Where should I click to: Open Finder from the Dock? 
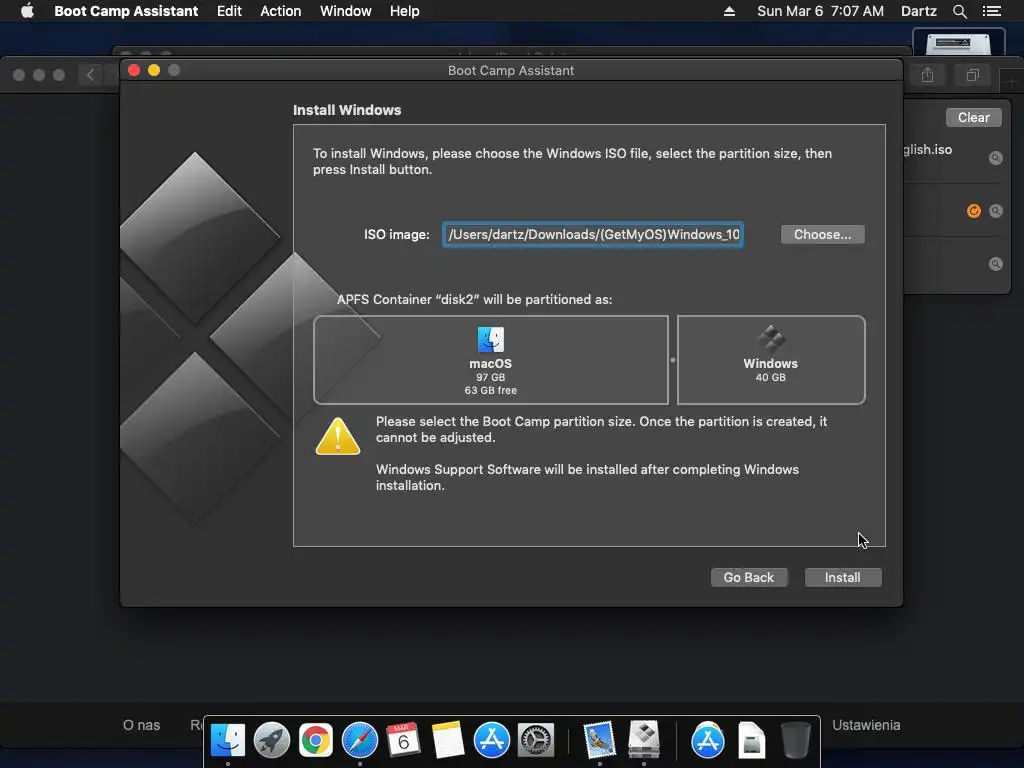point(227,741)
